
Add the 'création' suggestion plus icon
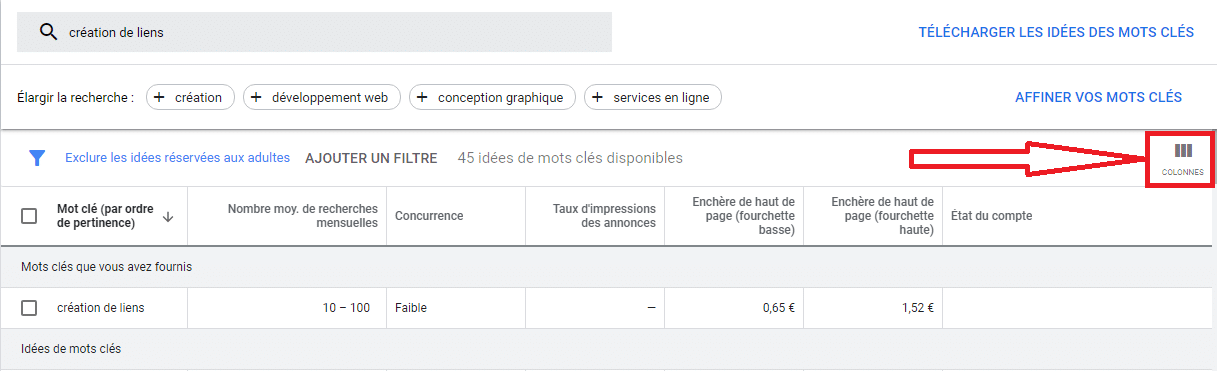pos(159,97)
